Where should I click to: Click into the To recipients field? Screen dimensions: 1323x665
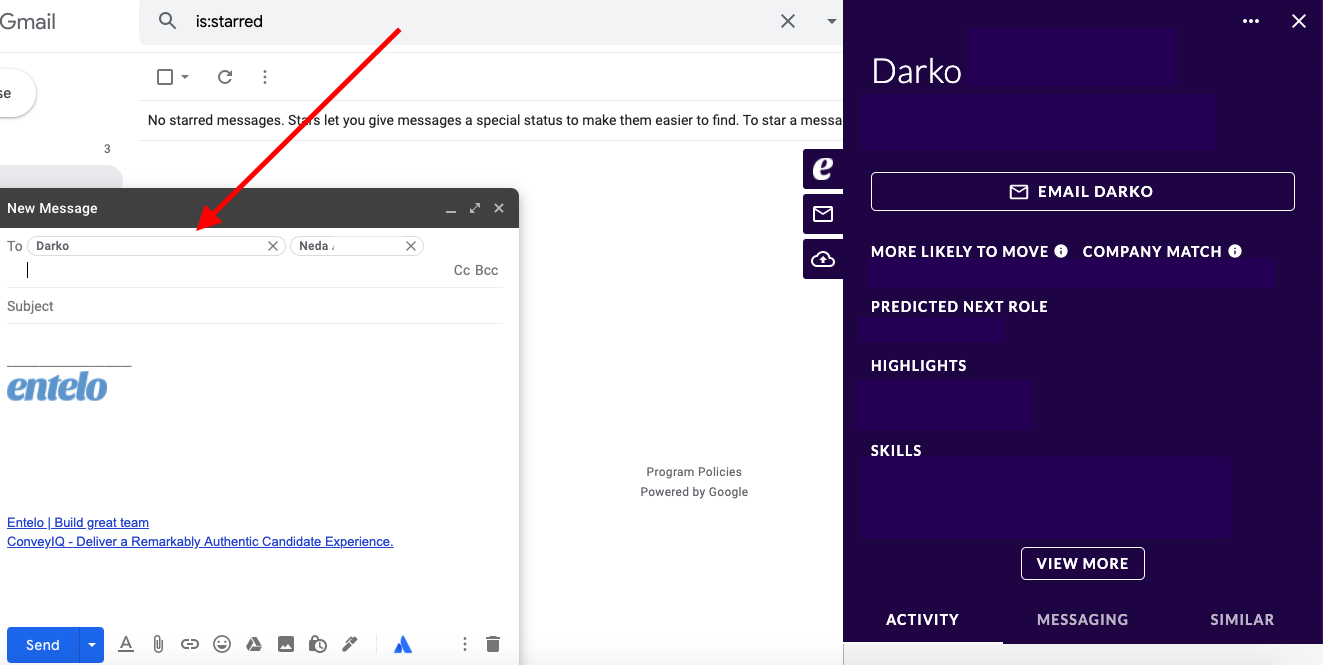(238, 270)
